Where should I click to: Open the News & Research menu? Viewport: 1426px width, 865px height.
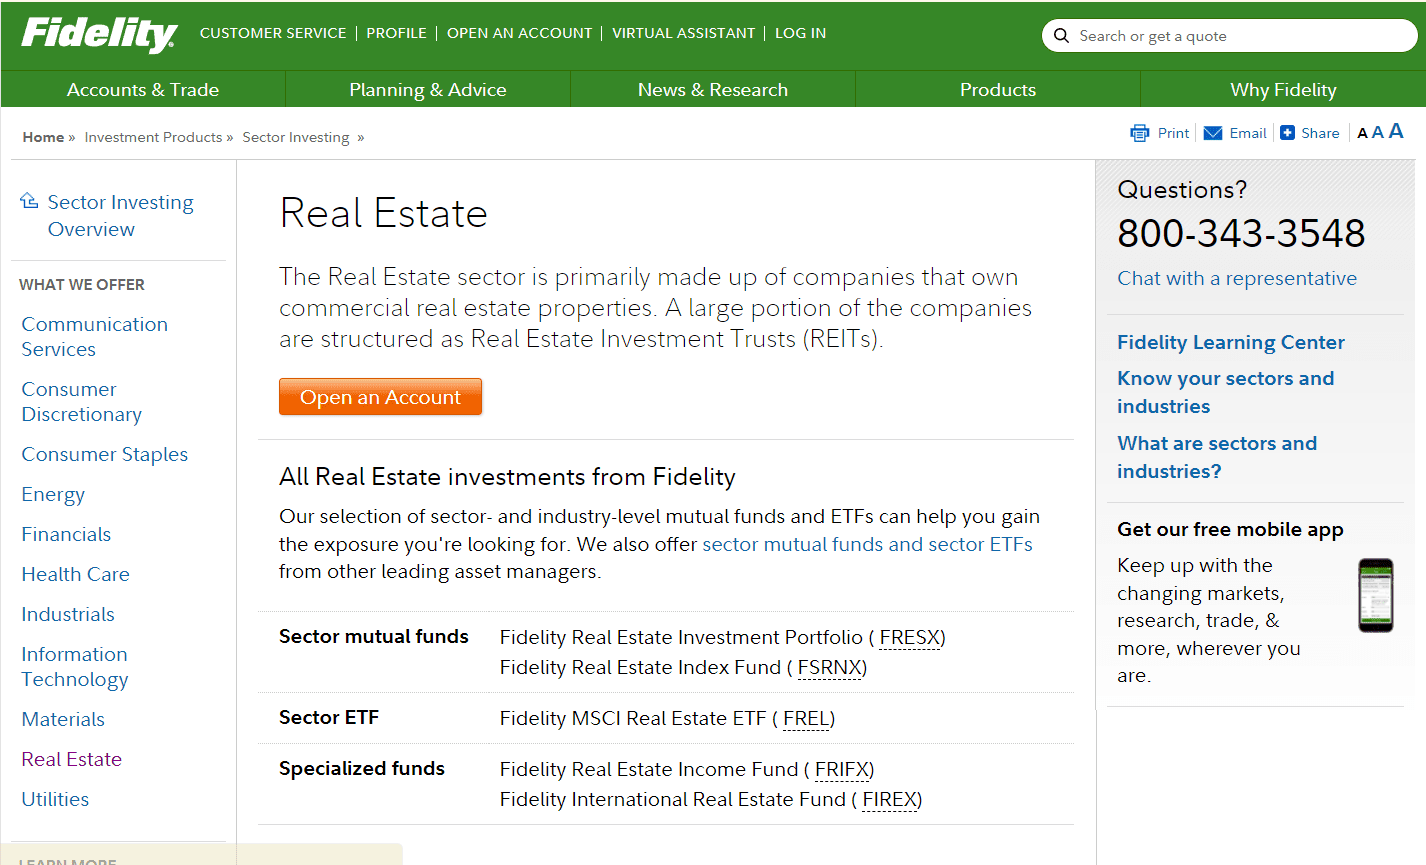(x=713, y=90)
